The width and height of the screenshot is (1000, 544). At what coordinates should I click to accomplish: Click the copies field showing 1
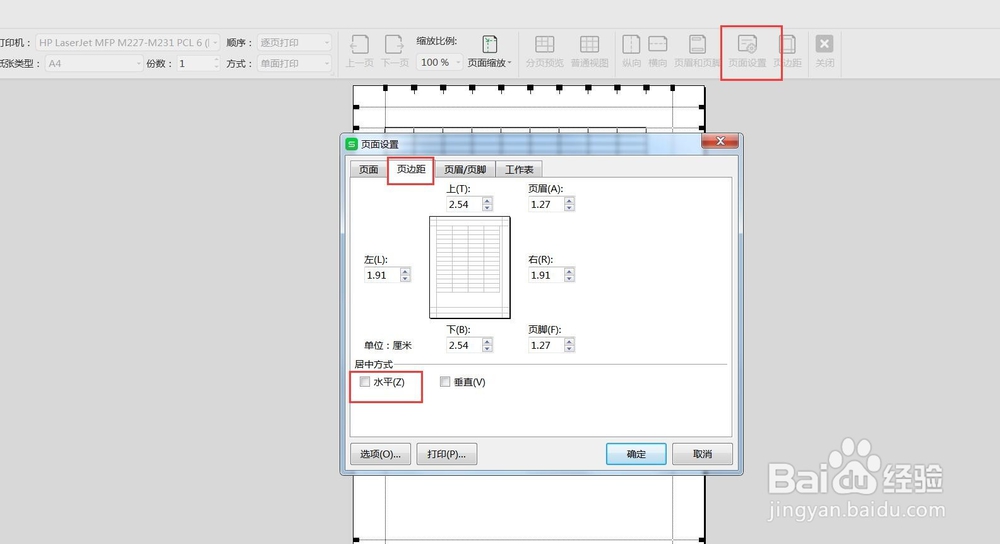point(194,64)
